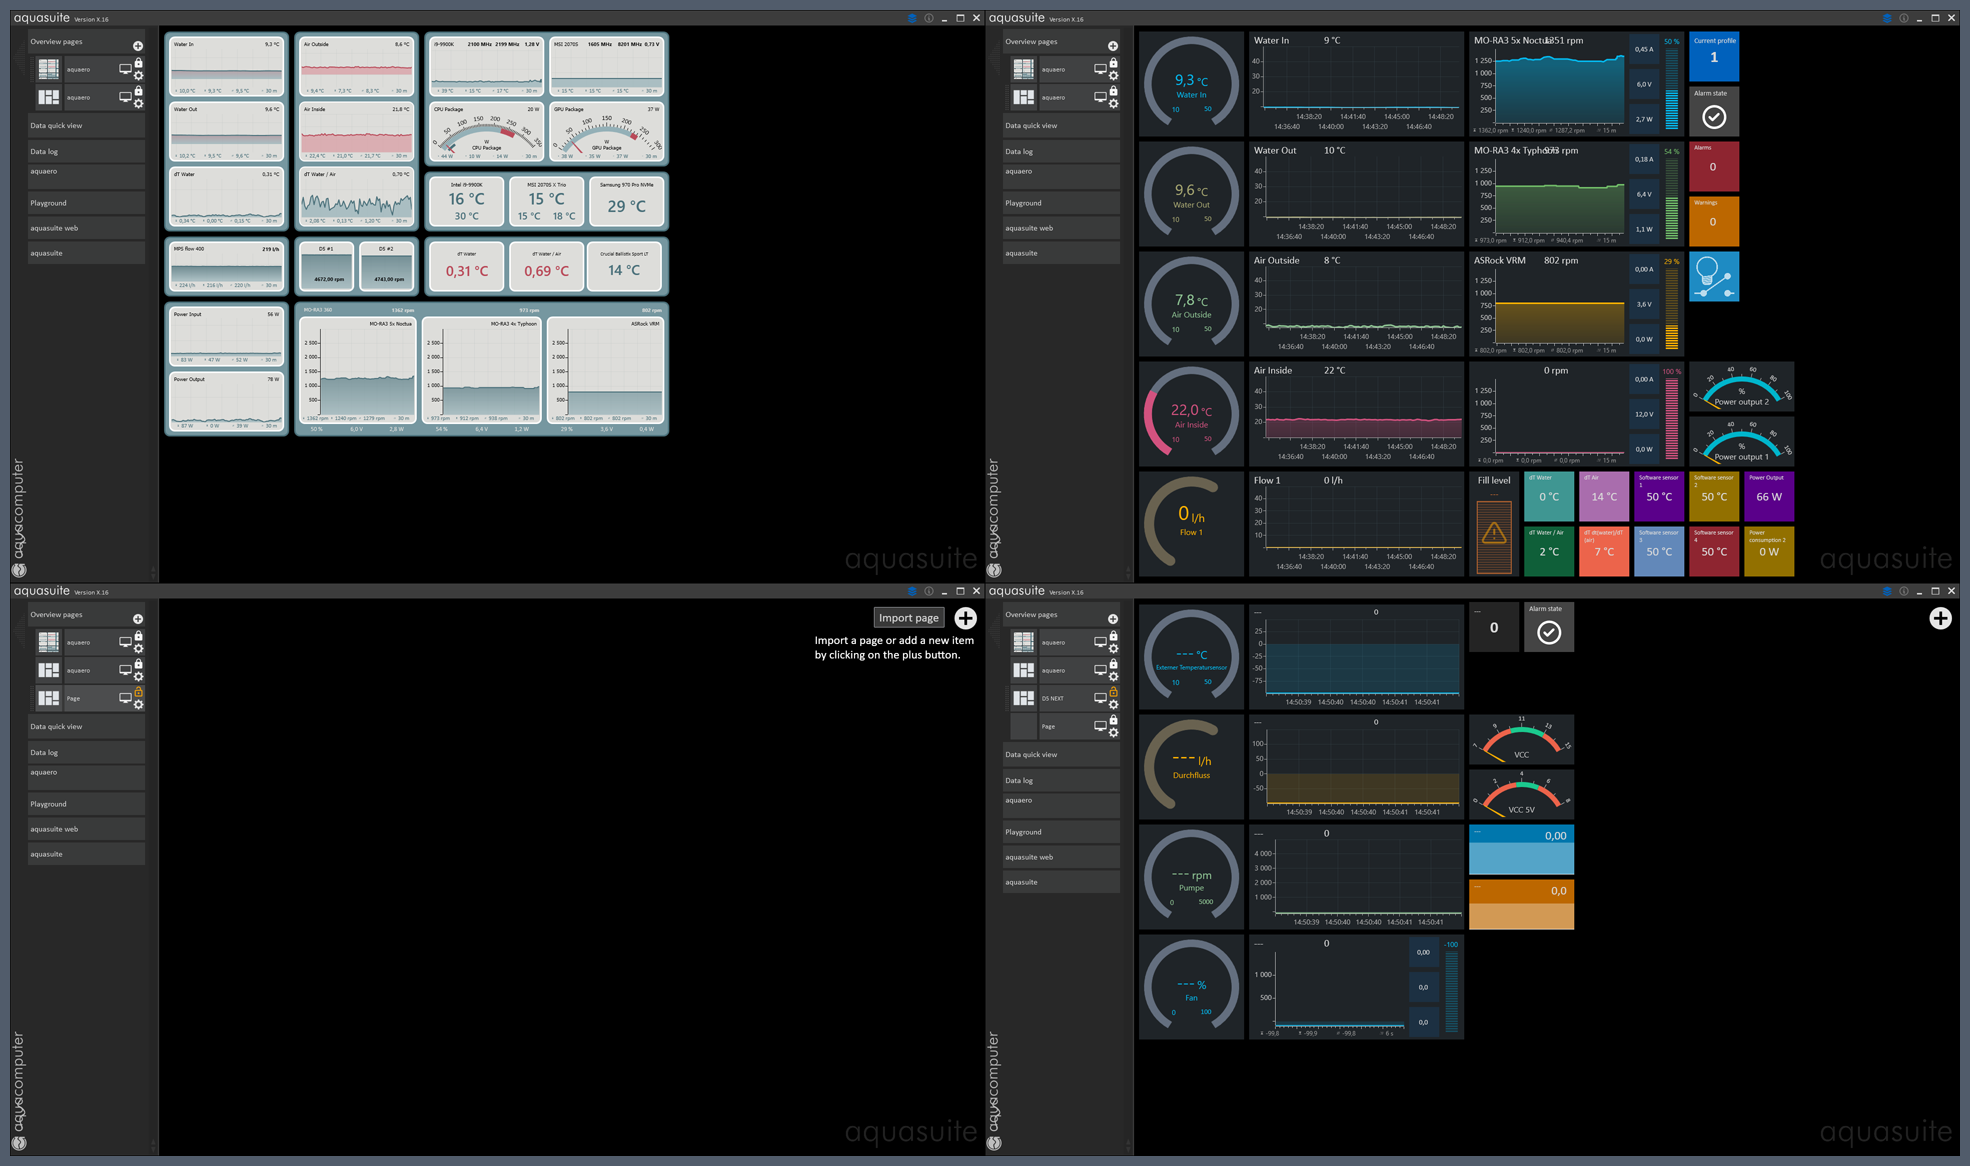Click the monitor icon next to DS NEXT
Screen dimensions: 1970x1166
tap(1100, 698)
